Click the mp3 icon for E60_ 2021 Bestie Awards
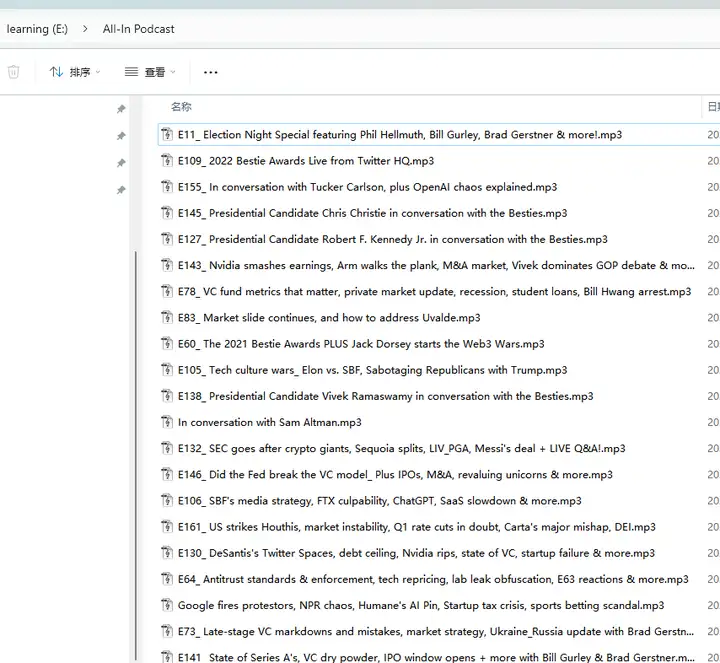Image resolution: width=720 pixels, height=663 pixels. (x=167, y=344)
